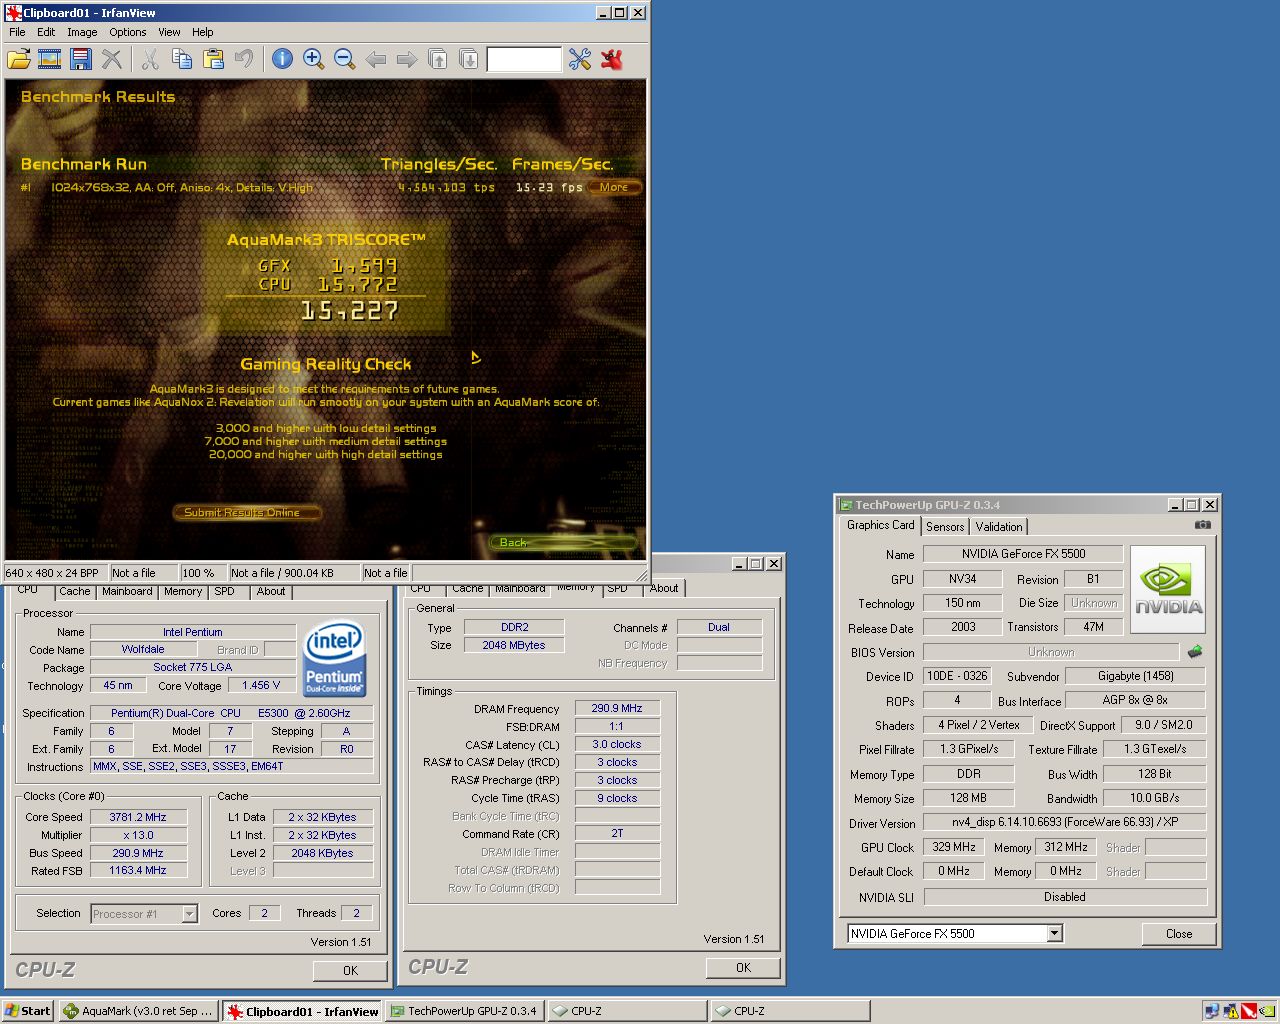The image size is (1280, 1024).
Task: Click the Cut scissors icon
Action: tap(150, 59)
